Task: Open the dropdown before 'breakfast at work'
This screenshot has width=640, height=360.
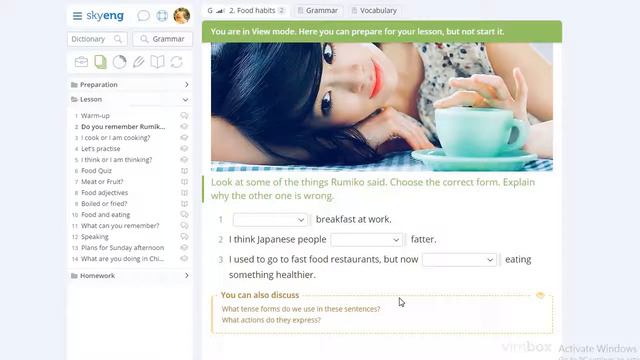Action: point(270,220)
